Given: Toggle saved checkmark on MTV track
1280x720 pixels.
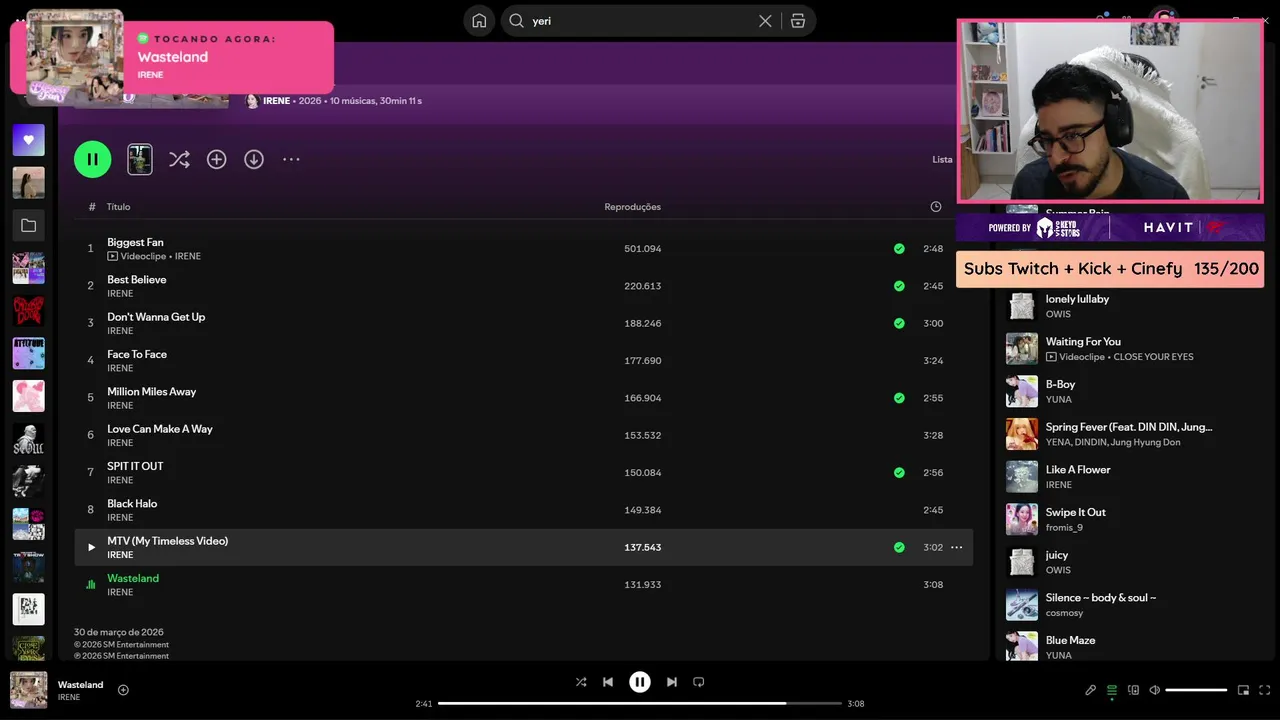Looking at the screenshot, I should [899, 547].
